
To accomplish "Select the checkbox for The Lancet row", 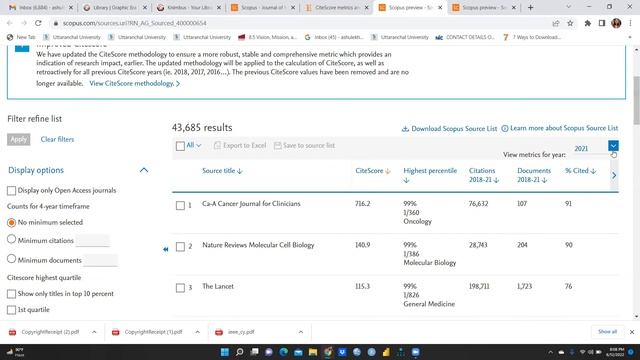I will 180,288.
